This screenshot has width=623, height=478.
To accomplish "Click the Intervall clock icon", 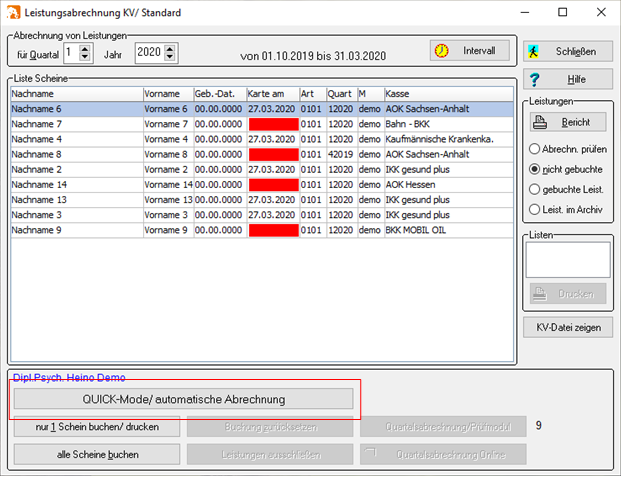I will click(x=441, y=51).
